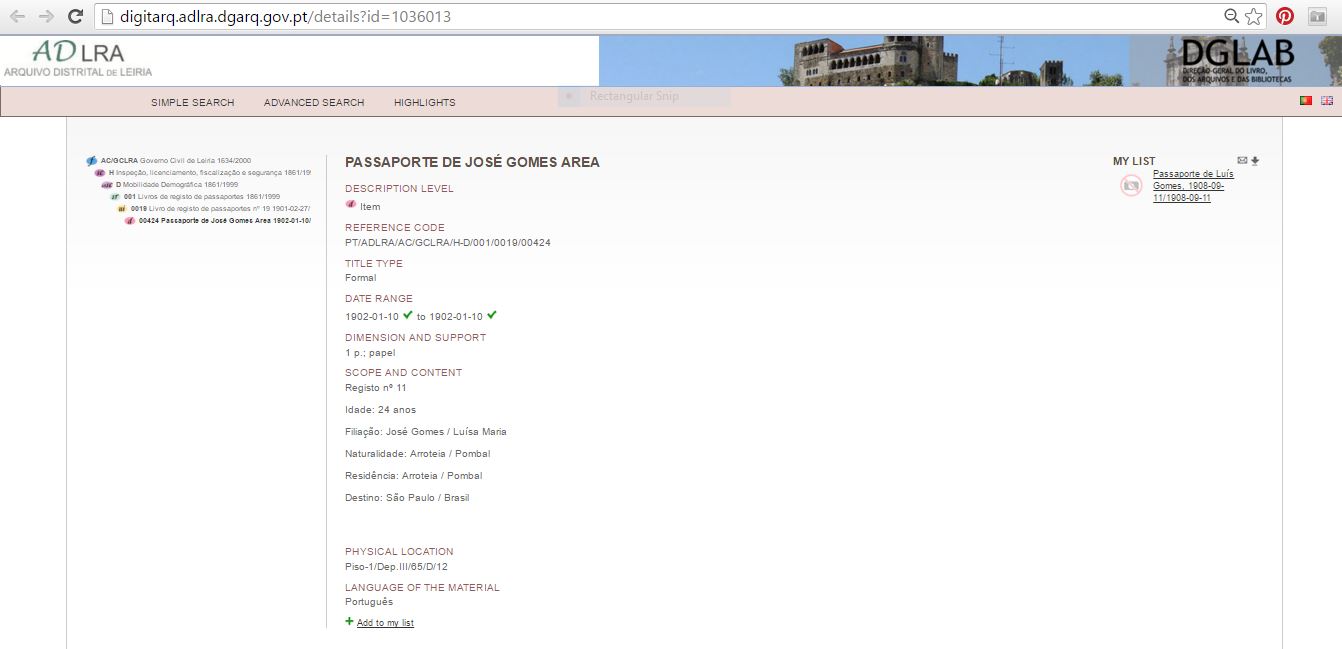Click the Add to my list link
Viewport: 1342px width, 649px height.
[x=385, y=623]
